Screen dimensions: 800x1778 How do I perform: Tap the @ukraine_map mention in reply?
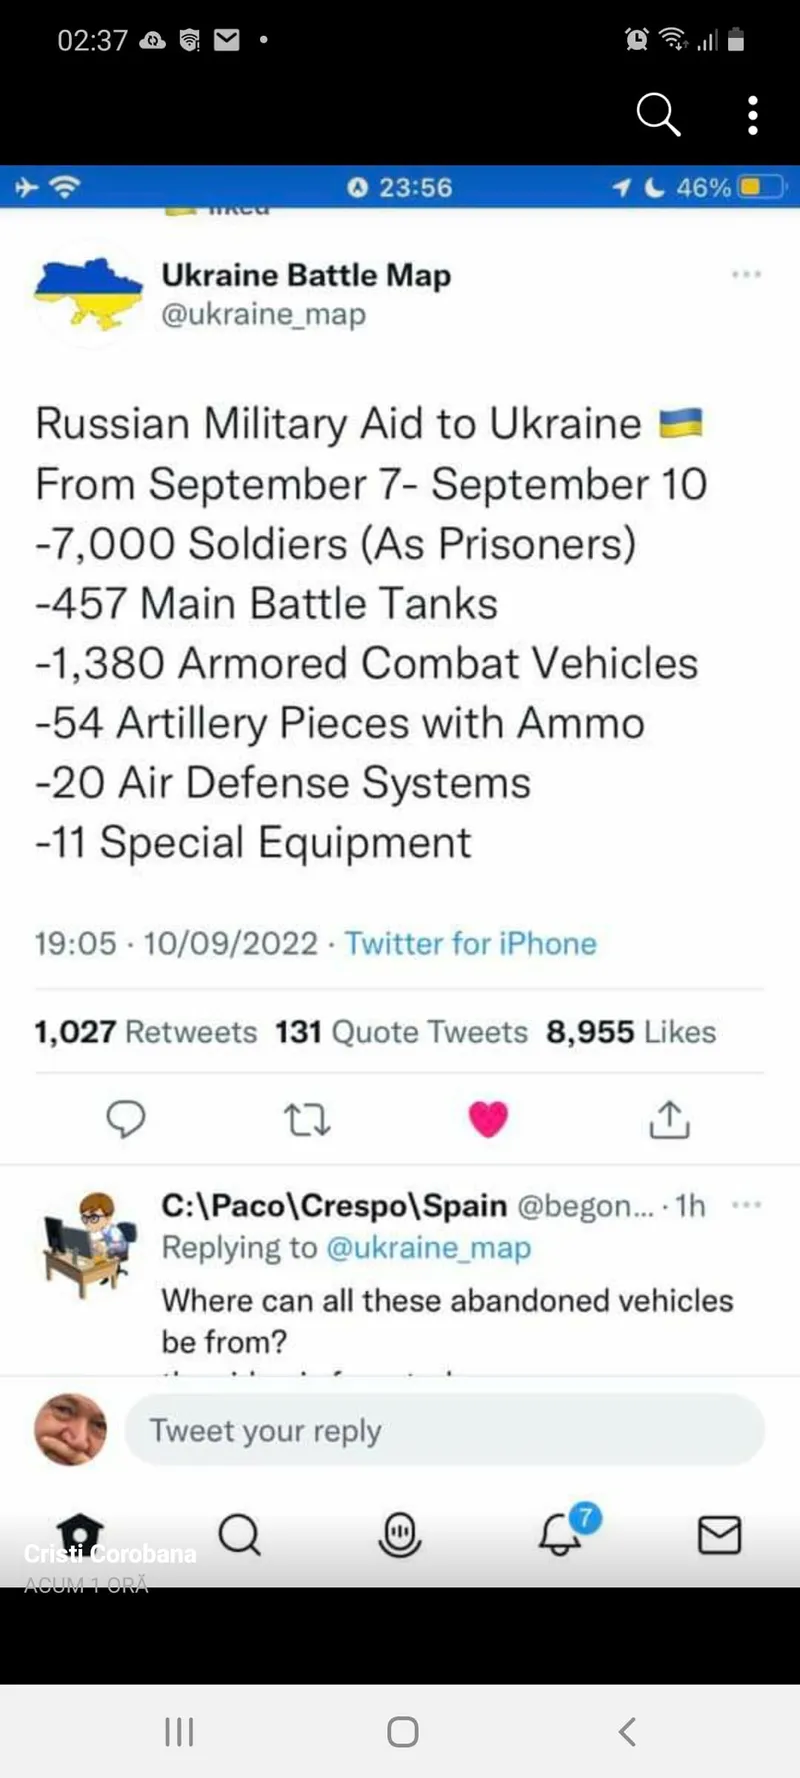coord(428,1248)
